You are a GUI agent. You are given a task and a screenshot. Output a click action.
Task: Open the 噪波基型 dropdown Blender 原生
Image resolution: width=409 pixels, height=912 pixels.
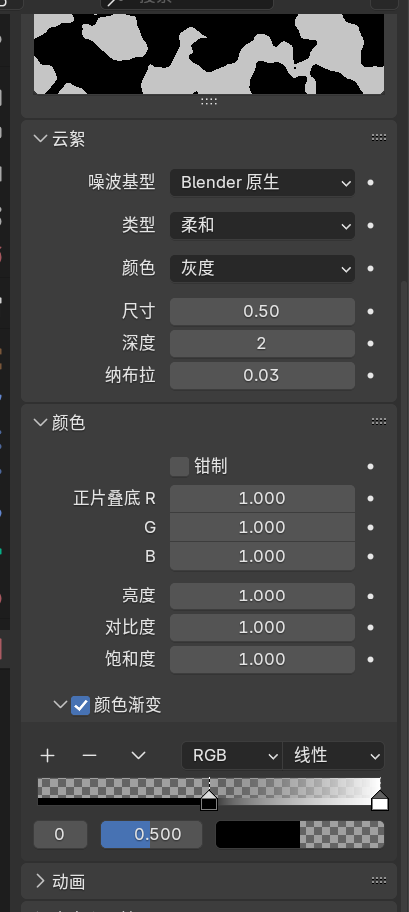(262, 183)
